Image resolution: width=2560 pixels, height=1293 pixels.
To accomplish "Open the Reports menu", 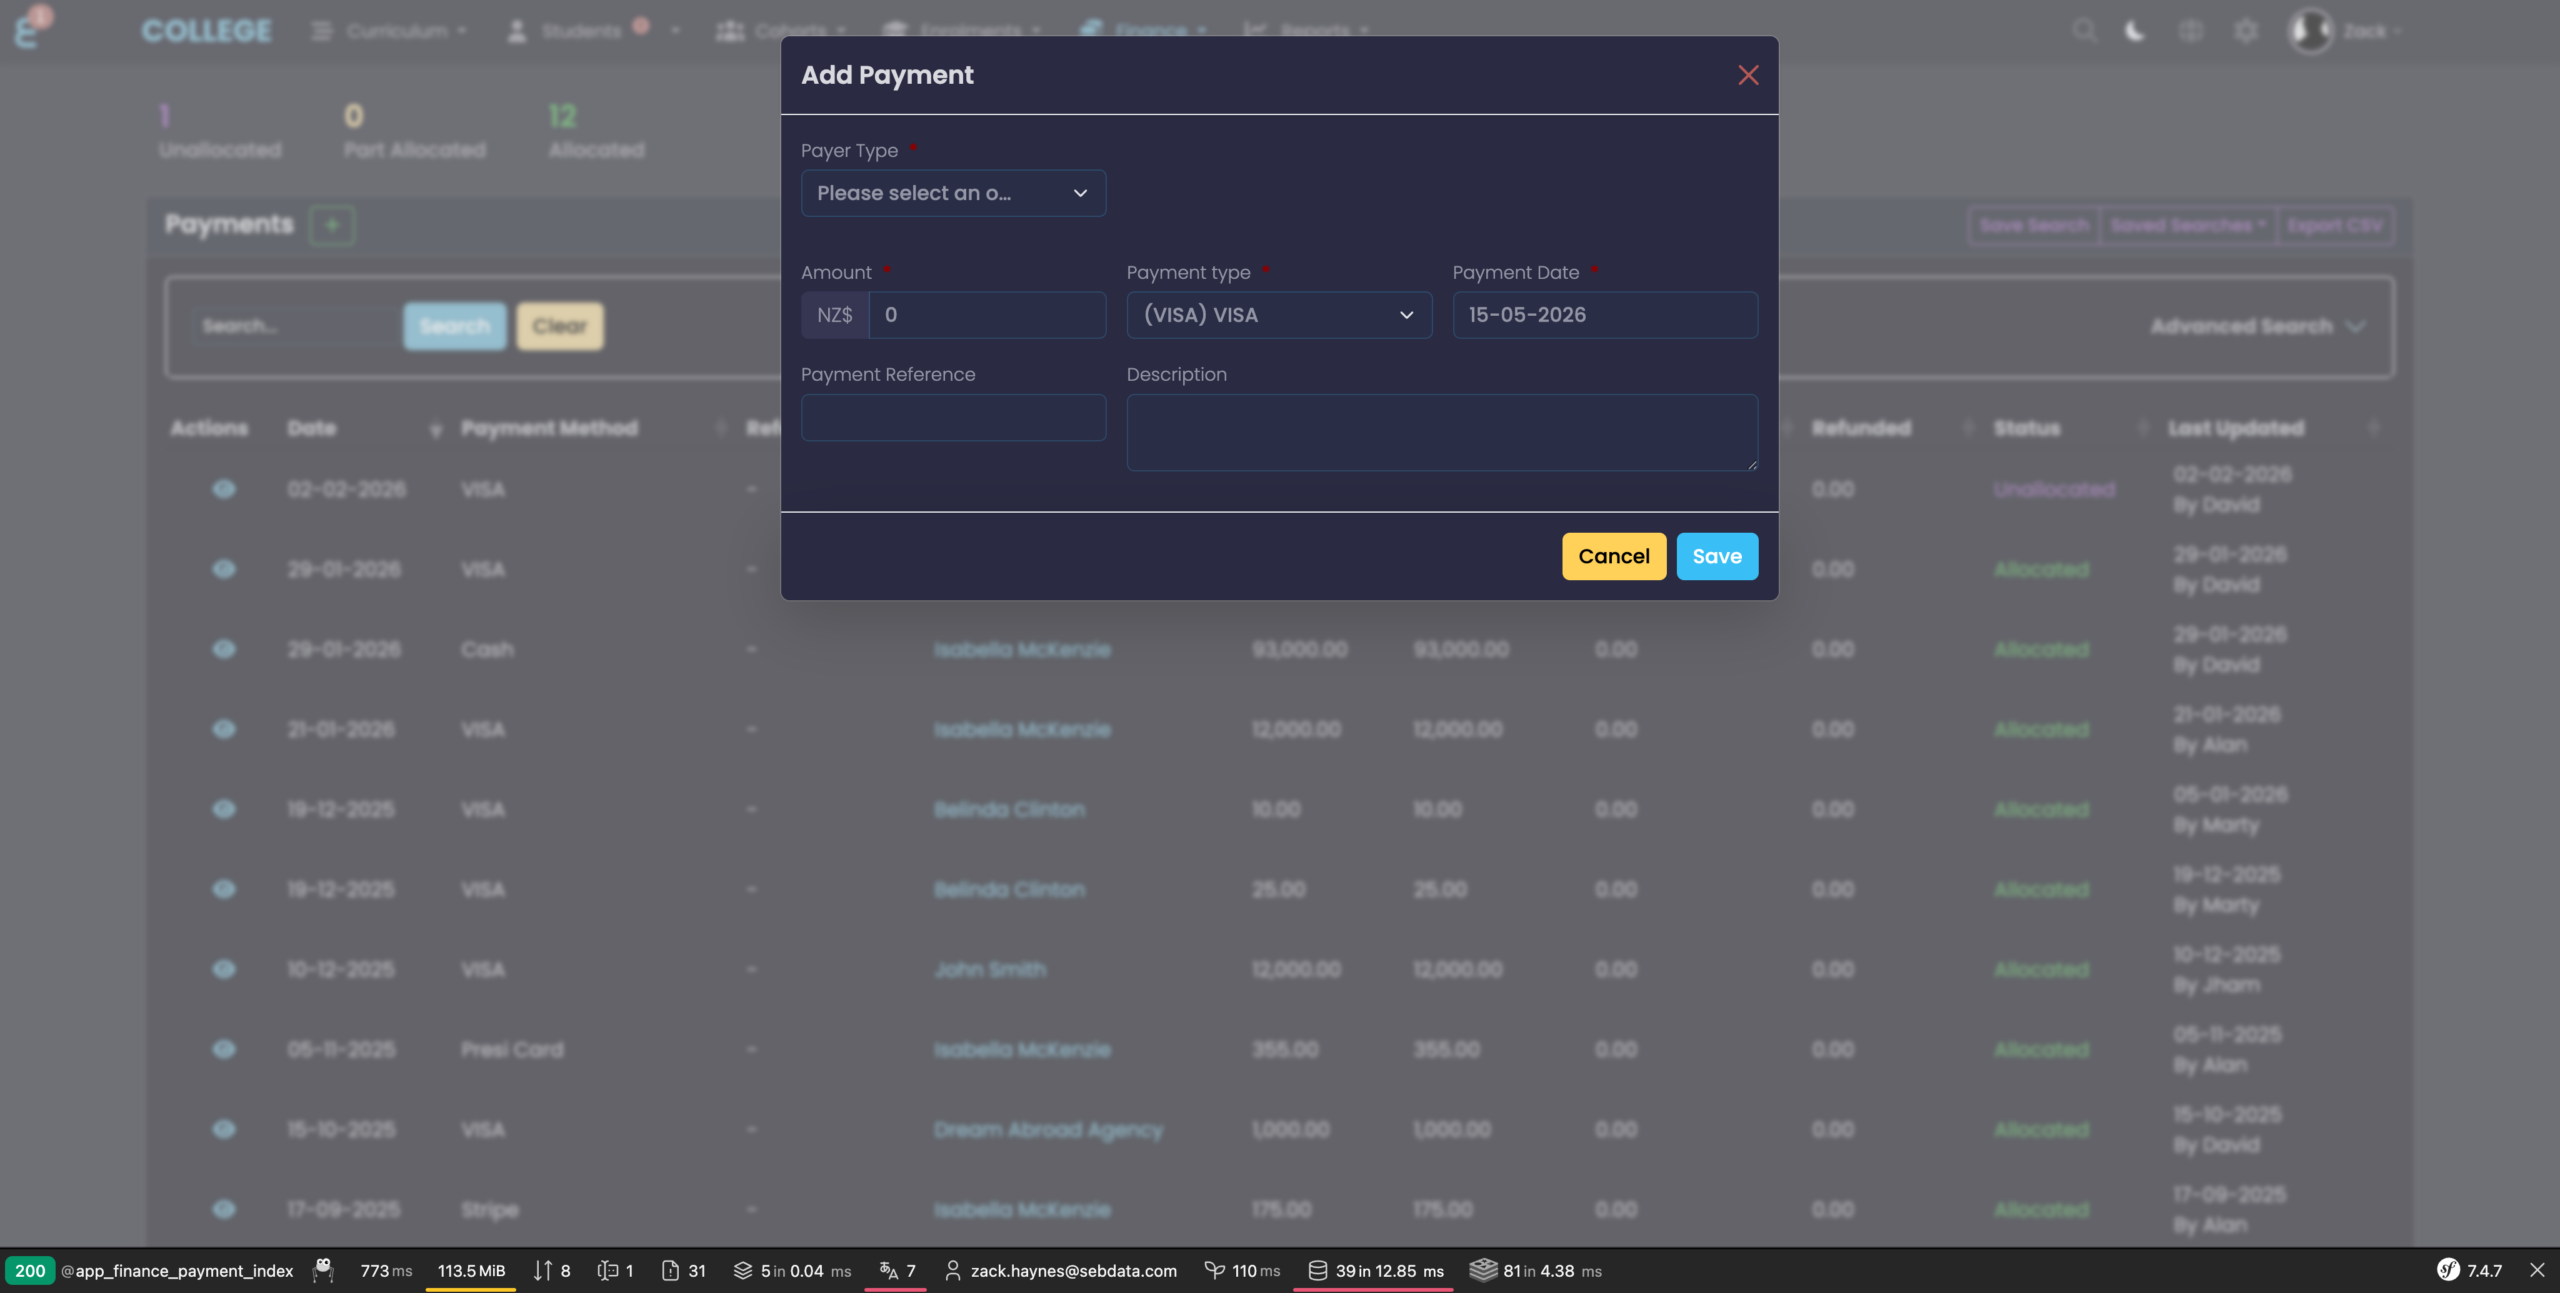I will pos(1305,31).
